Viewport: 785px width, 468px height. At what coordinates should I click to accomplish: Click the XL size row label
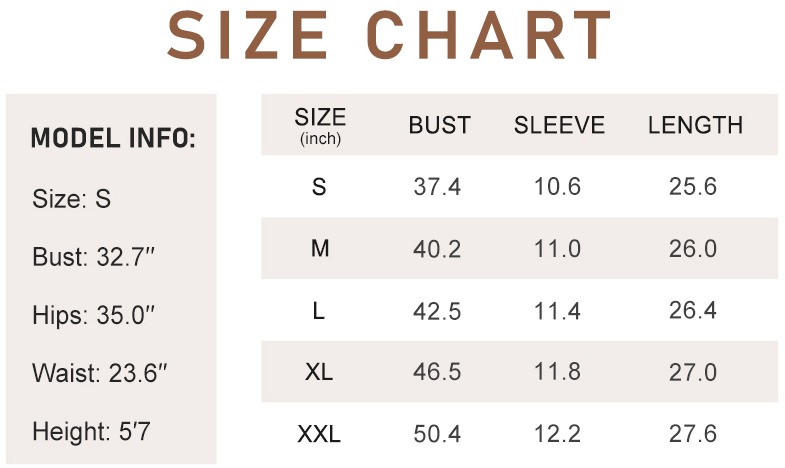click(x=319, y=373)
